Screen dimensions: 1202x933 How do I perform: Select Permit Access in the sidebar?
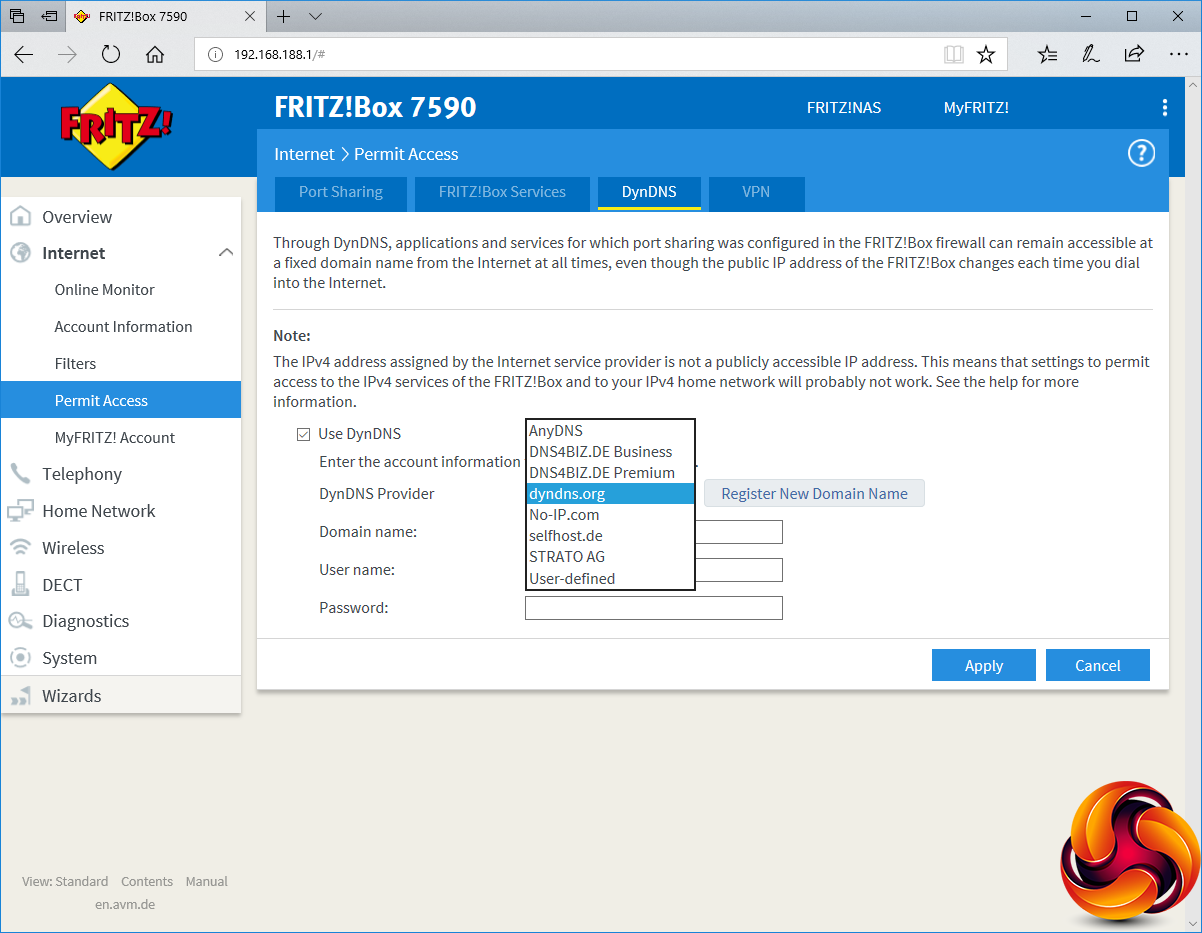(121, 400)
